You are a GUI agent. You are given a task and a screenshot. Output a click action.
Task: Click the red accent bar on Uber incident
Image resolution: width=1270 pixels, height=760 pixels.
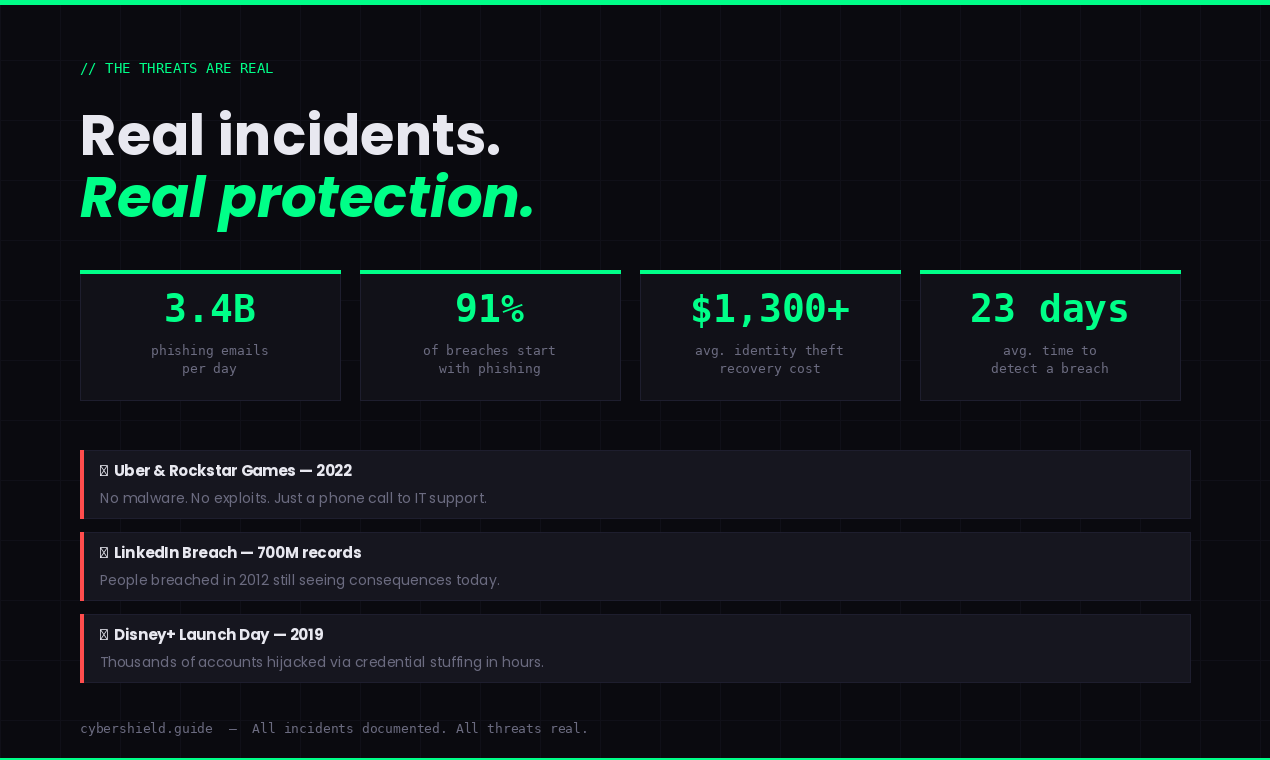pyautogui.click(x=81, y=484)
